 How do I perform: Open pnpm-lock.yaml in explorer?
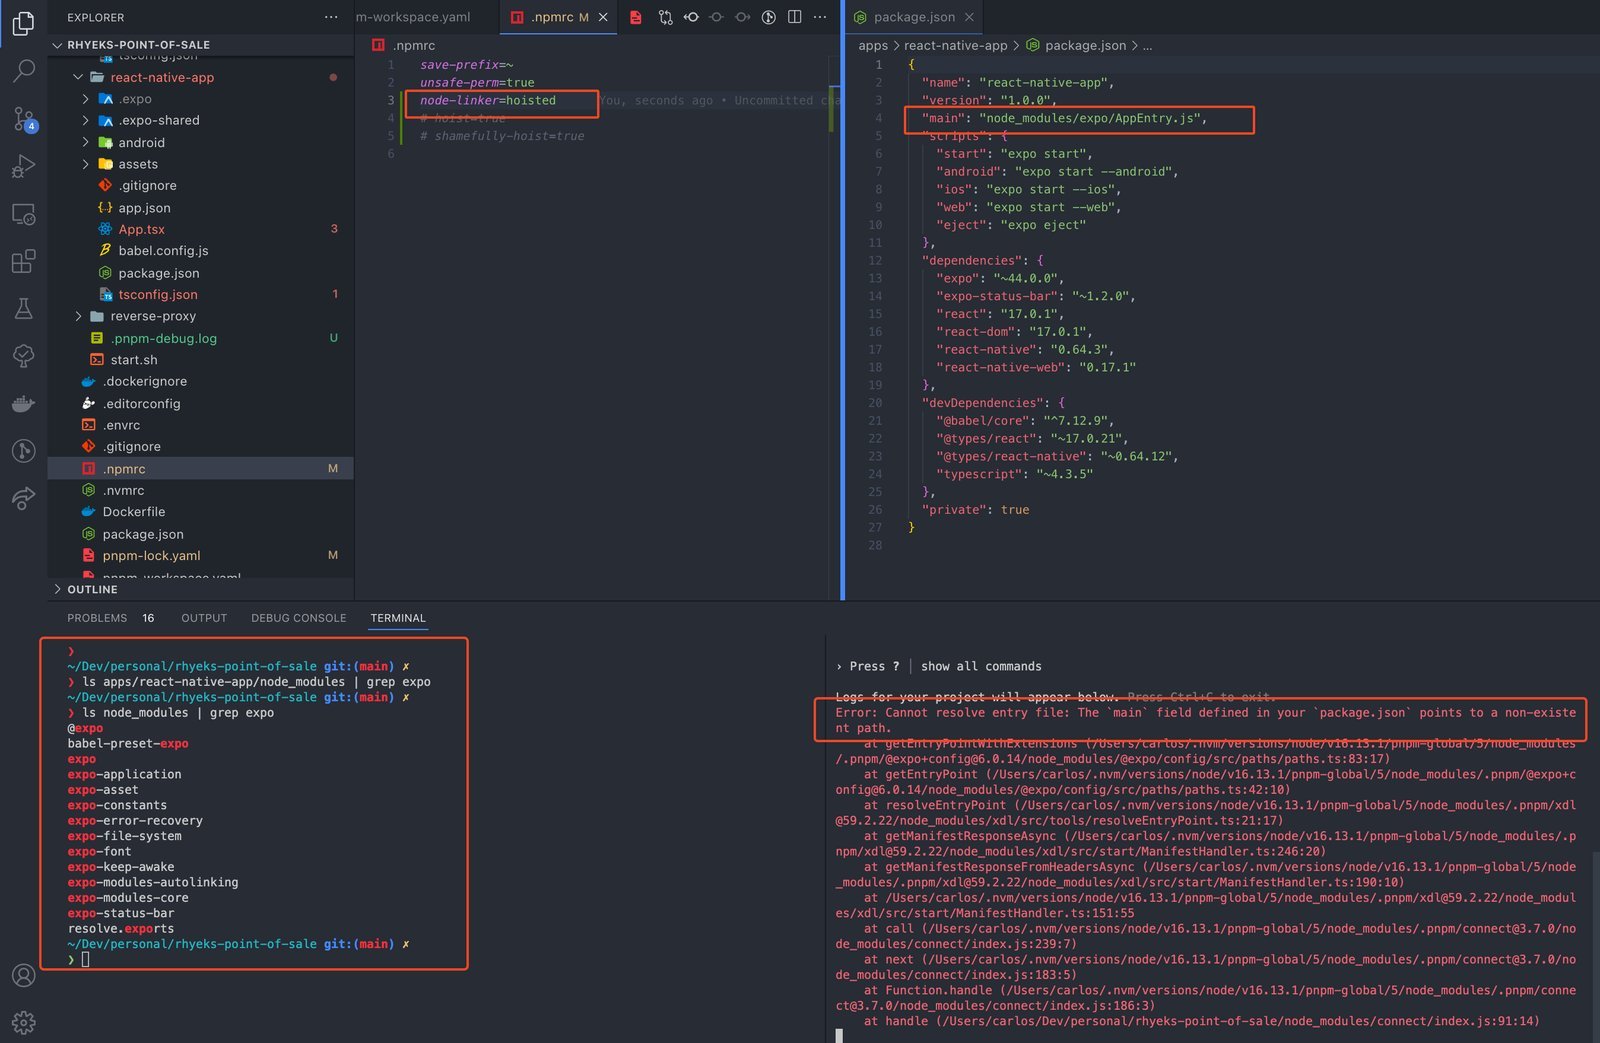pyautogui.click(x=151, y=555)
